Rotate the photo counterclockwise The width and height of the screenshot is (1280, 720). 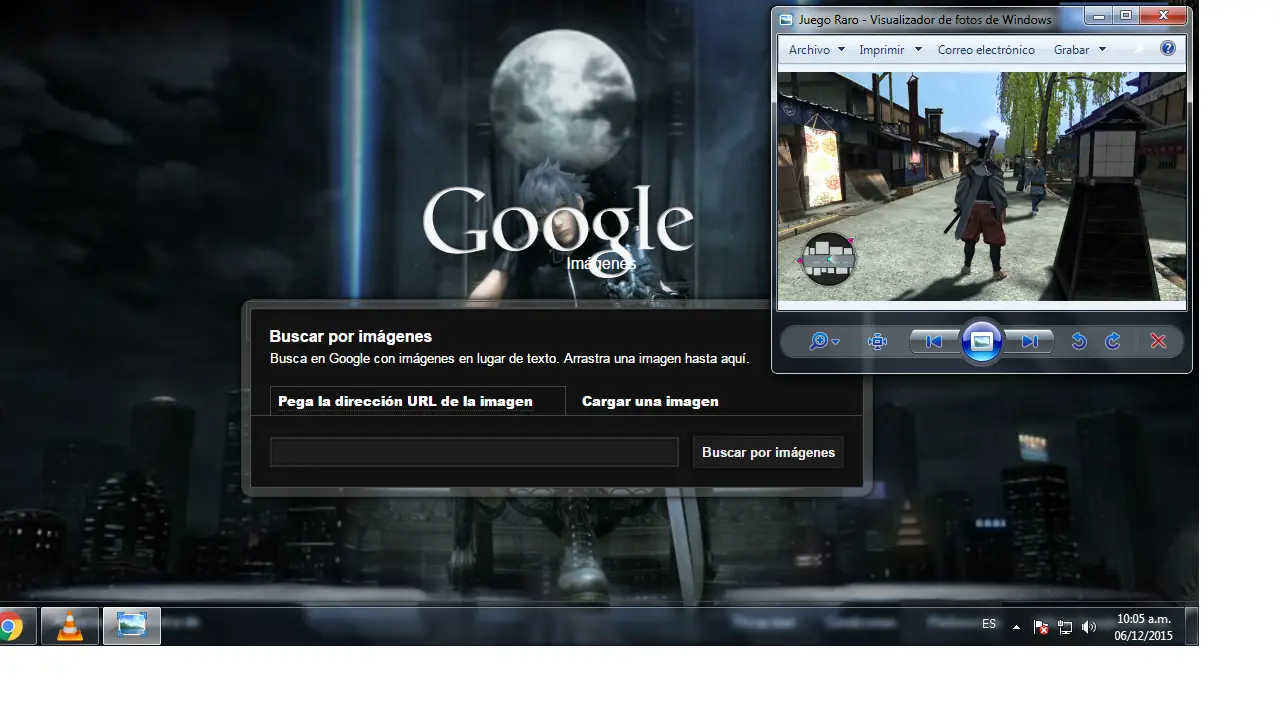click(1079, 342)
